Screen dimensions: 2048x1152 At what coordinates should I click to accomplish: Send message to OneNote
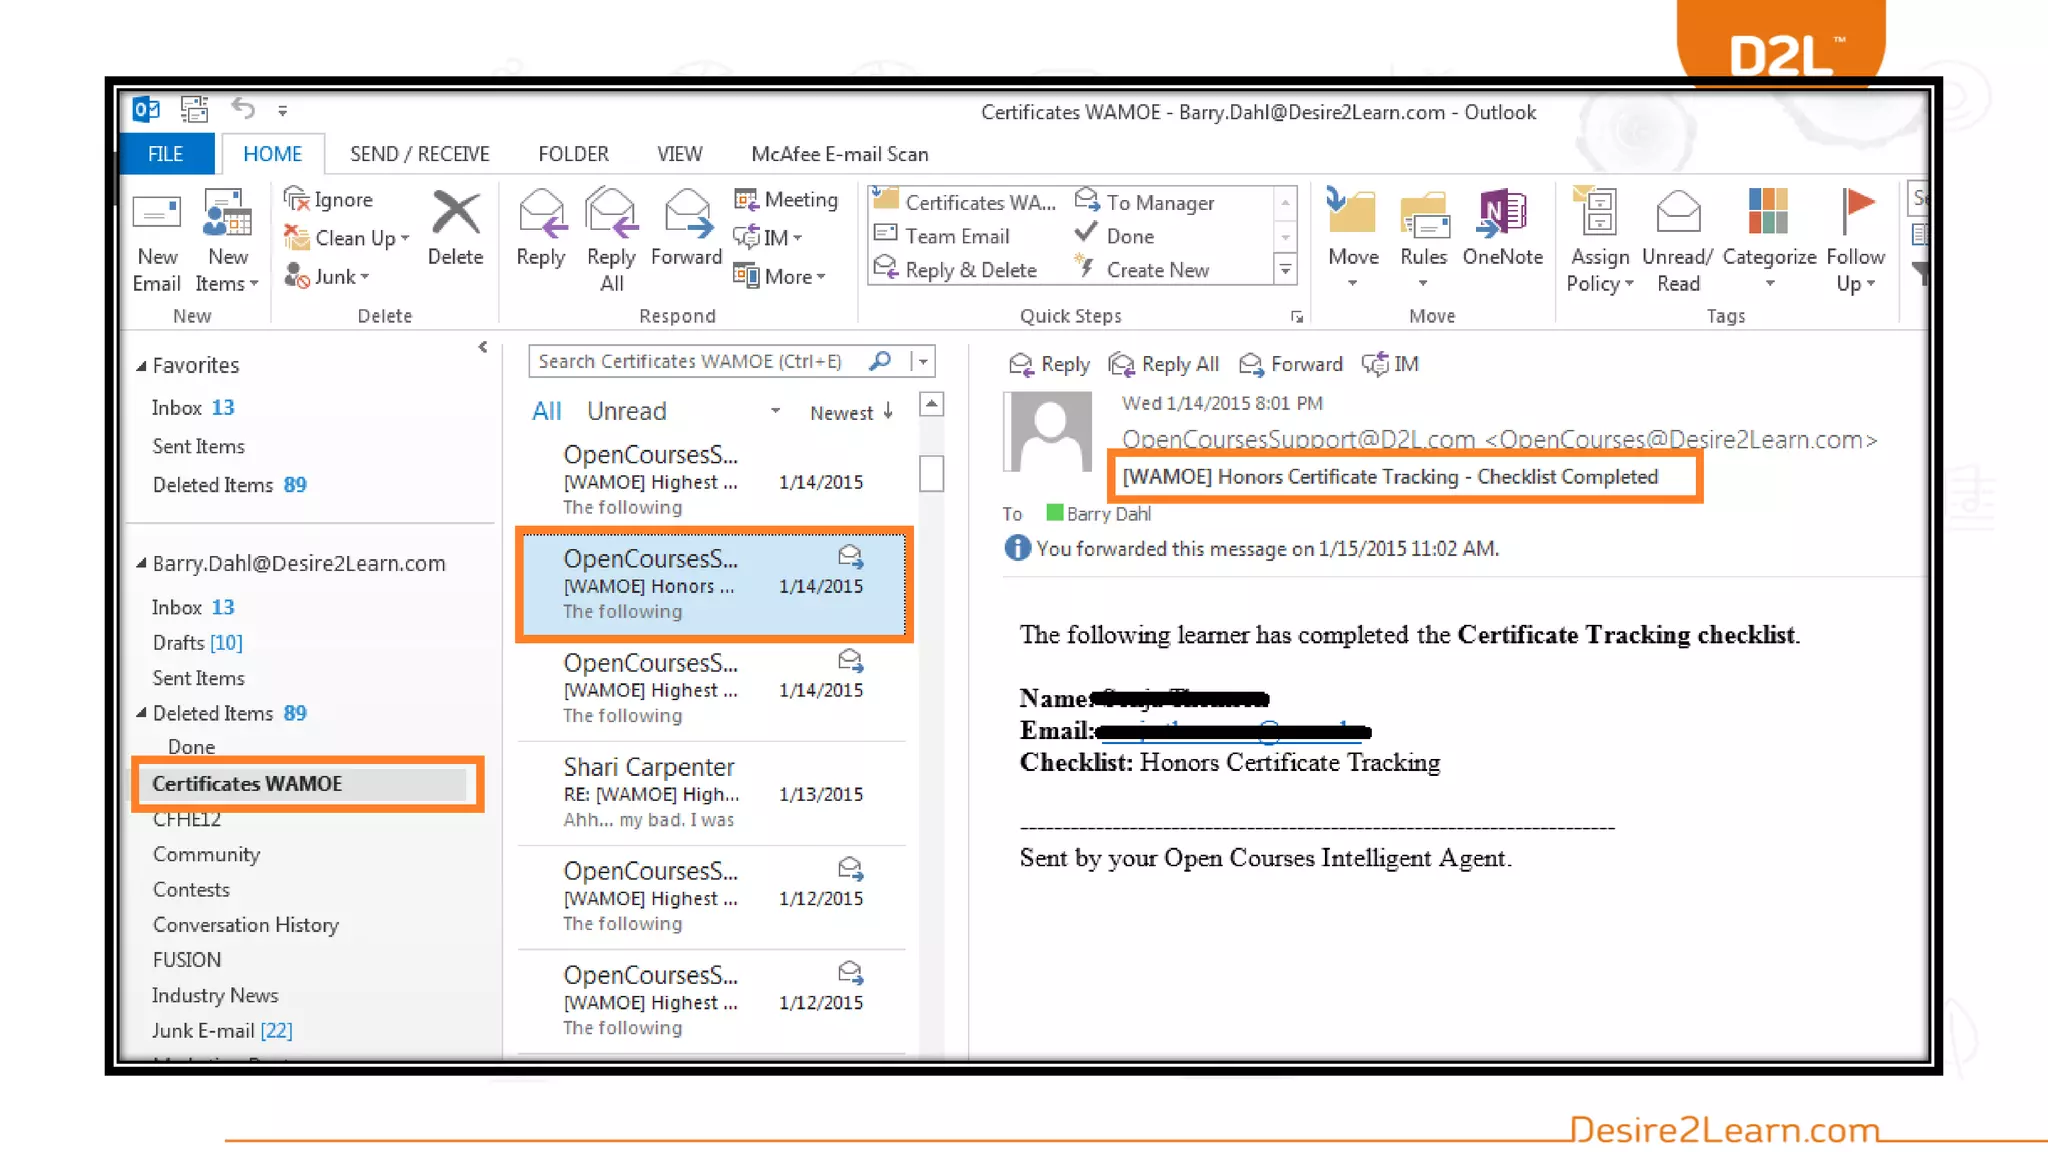pos(1502,229)
